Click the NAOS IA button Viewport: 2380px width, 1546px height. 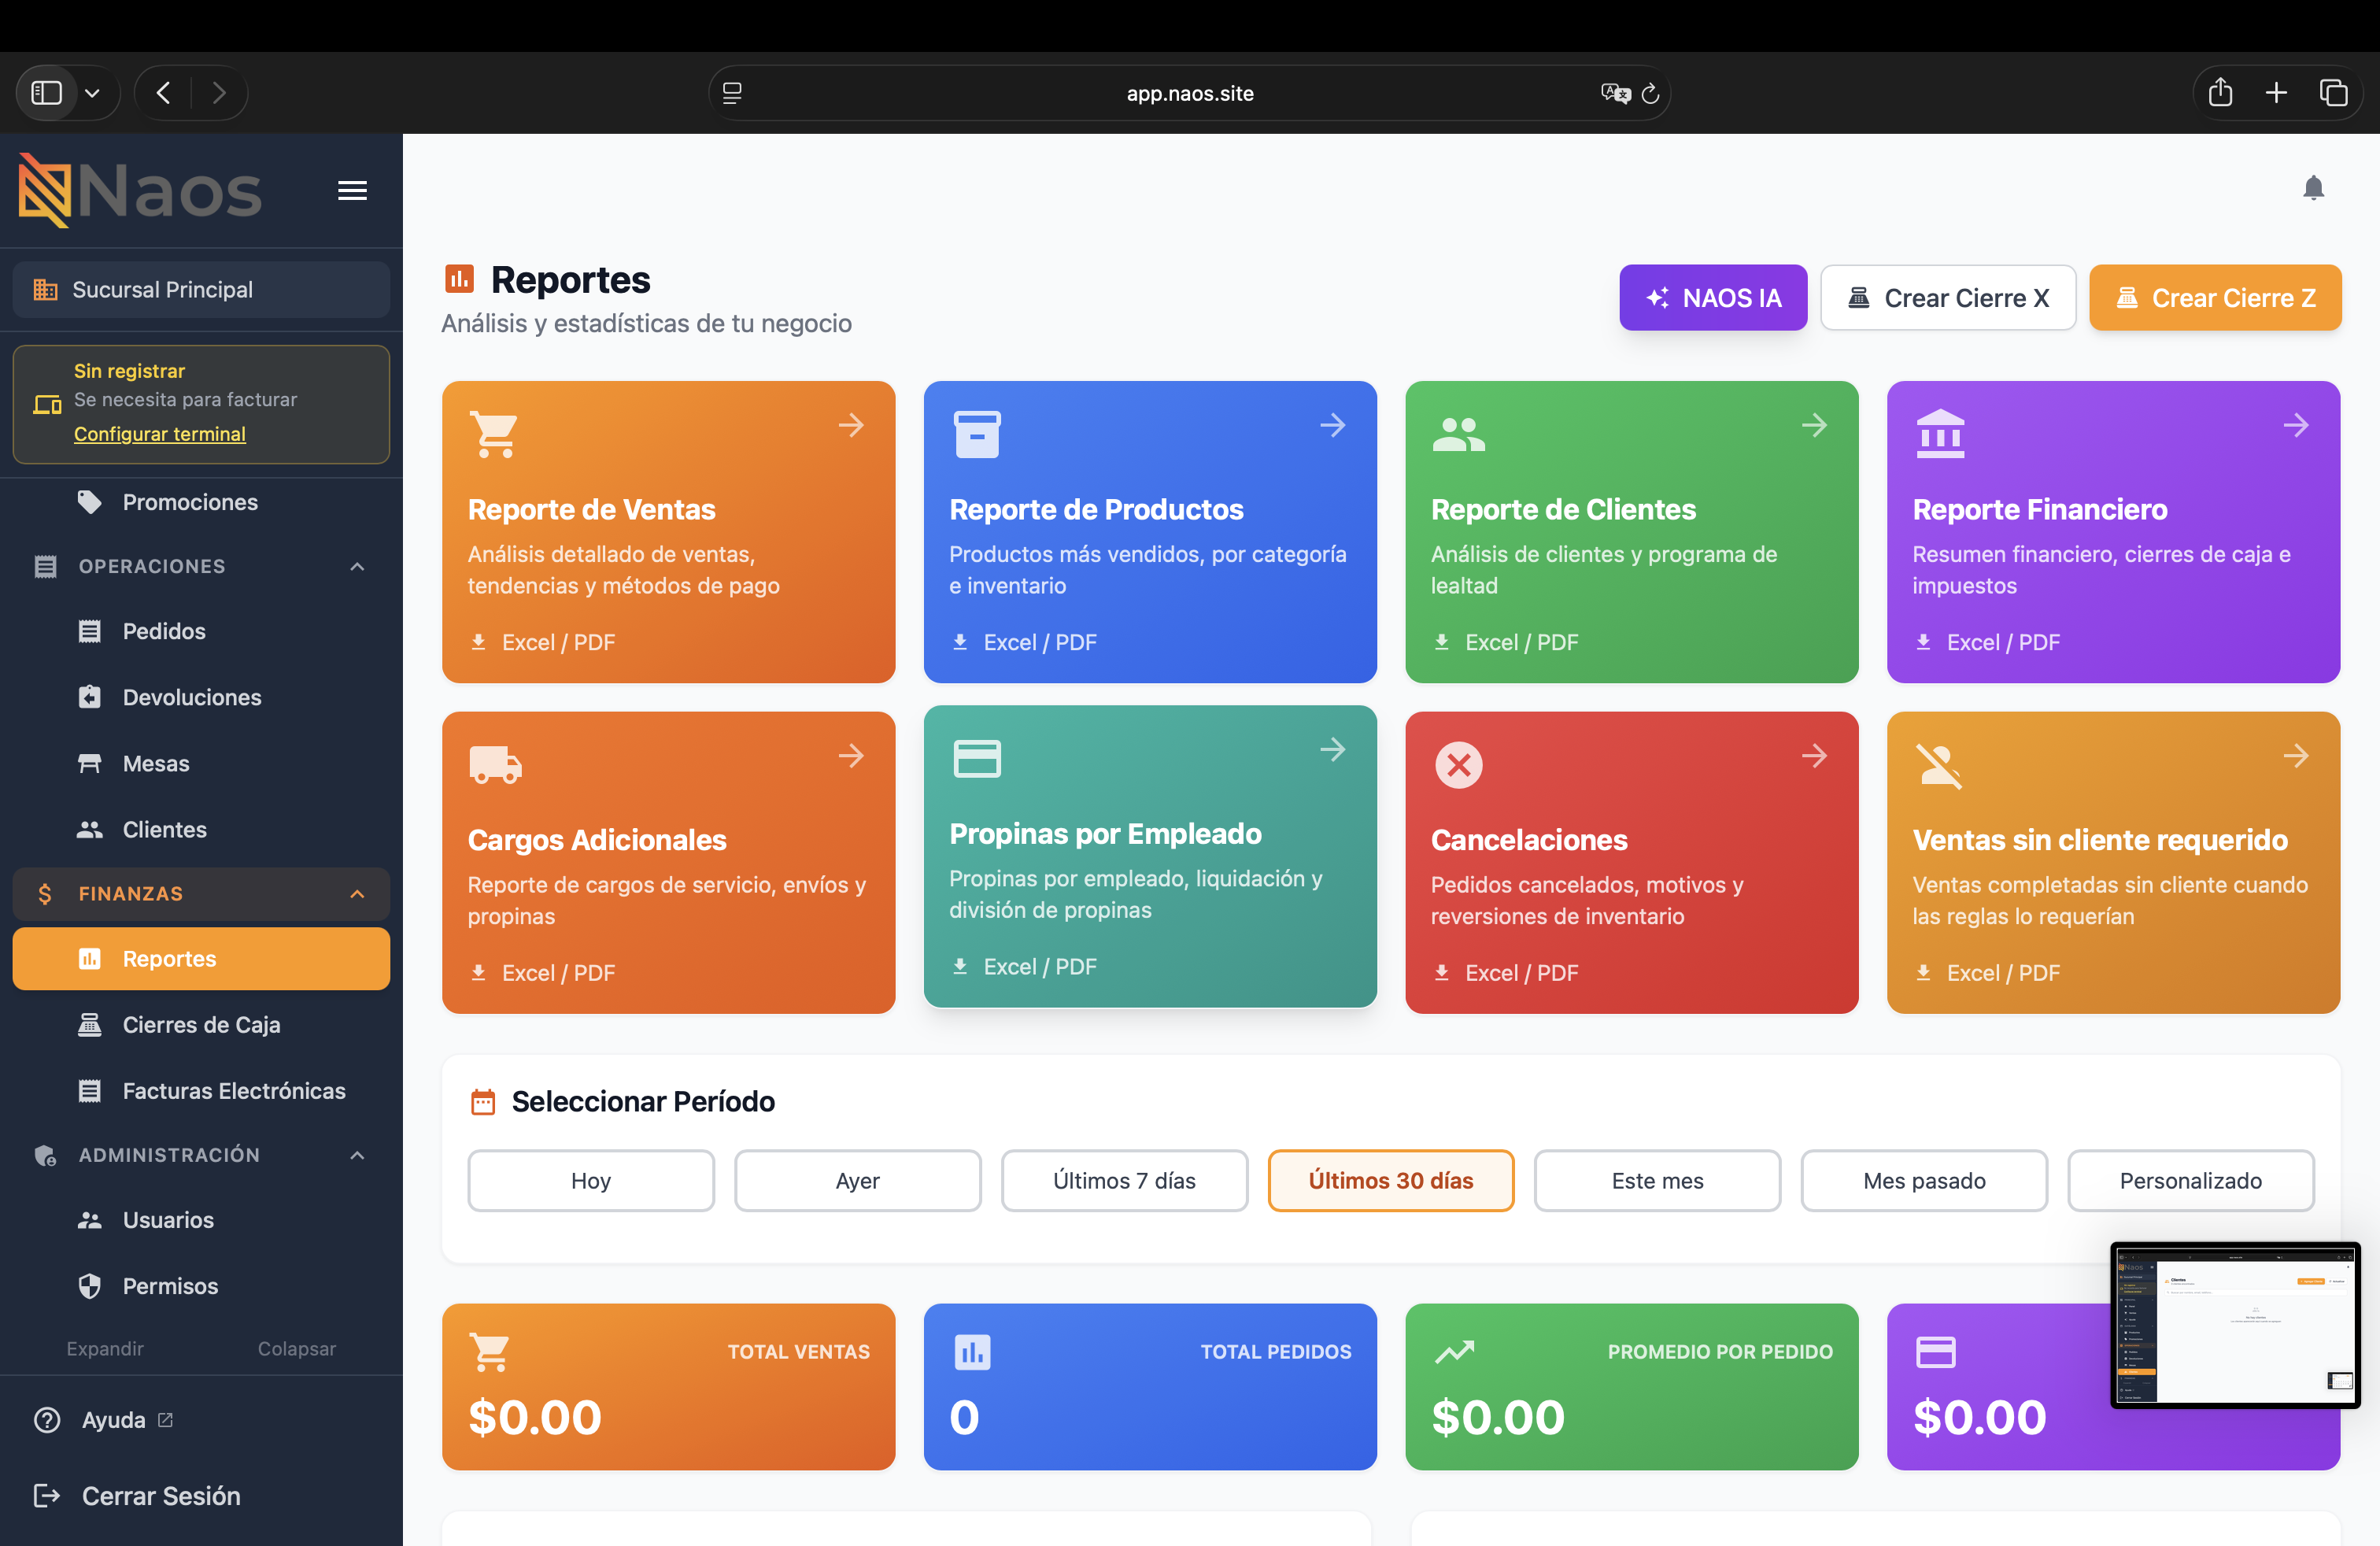1713,298
